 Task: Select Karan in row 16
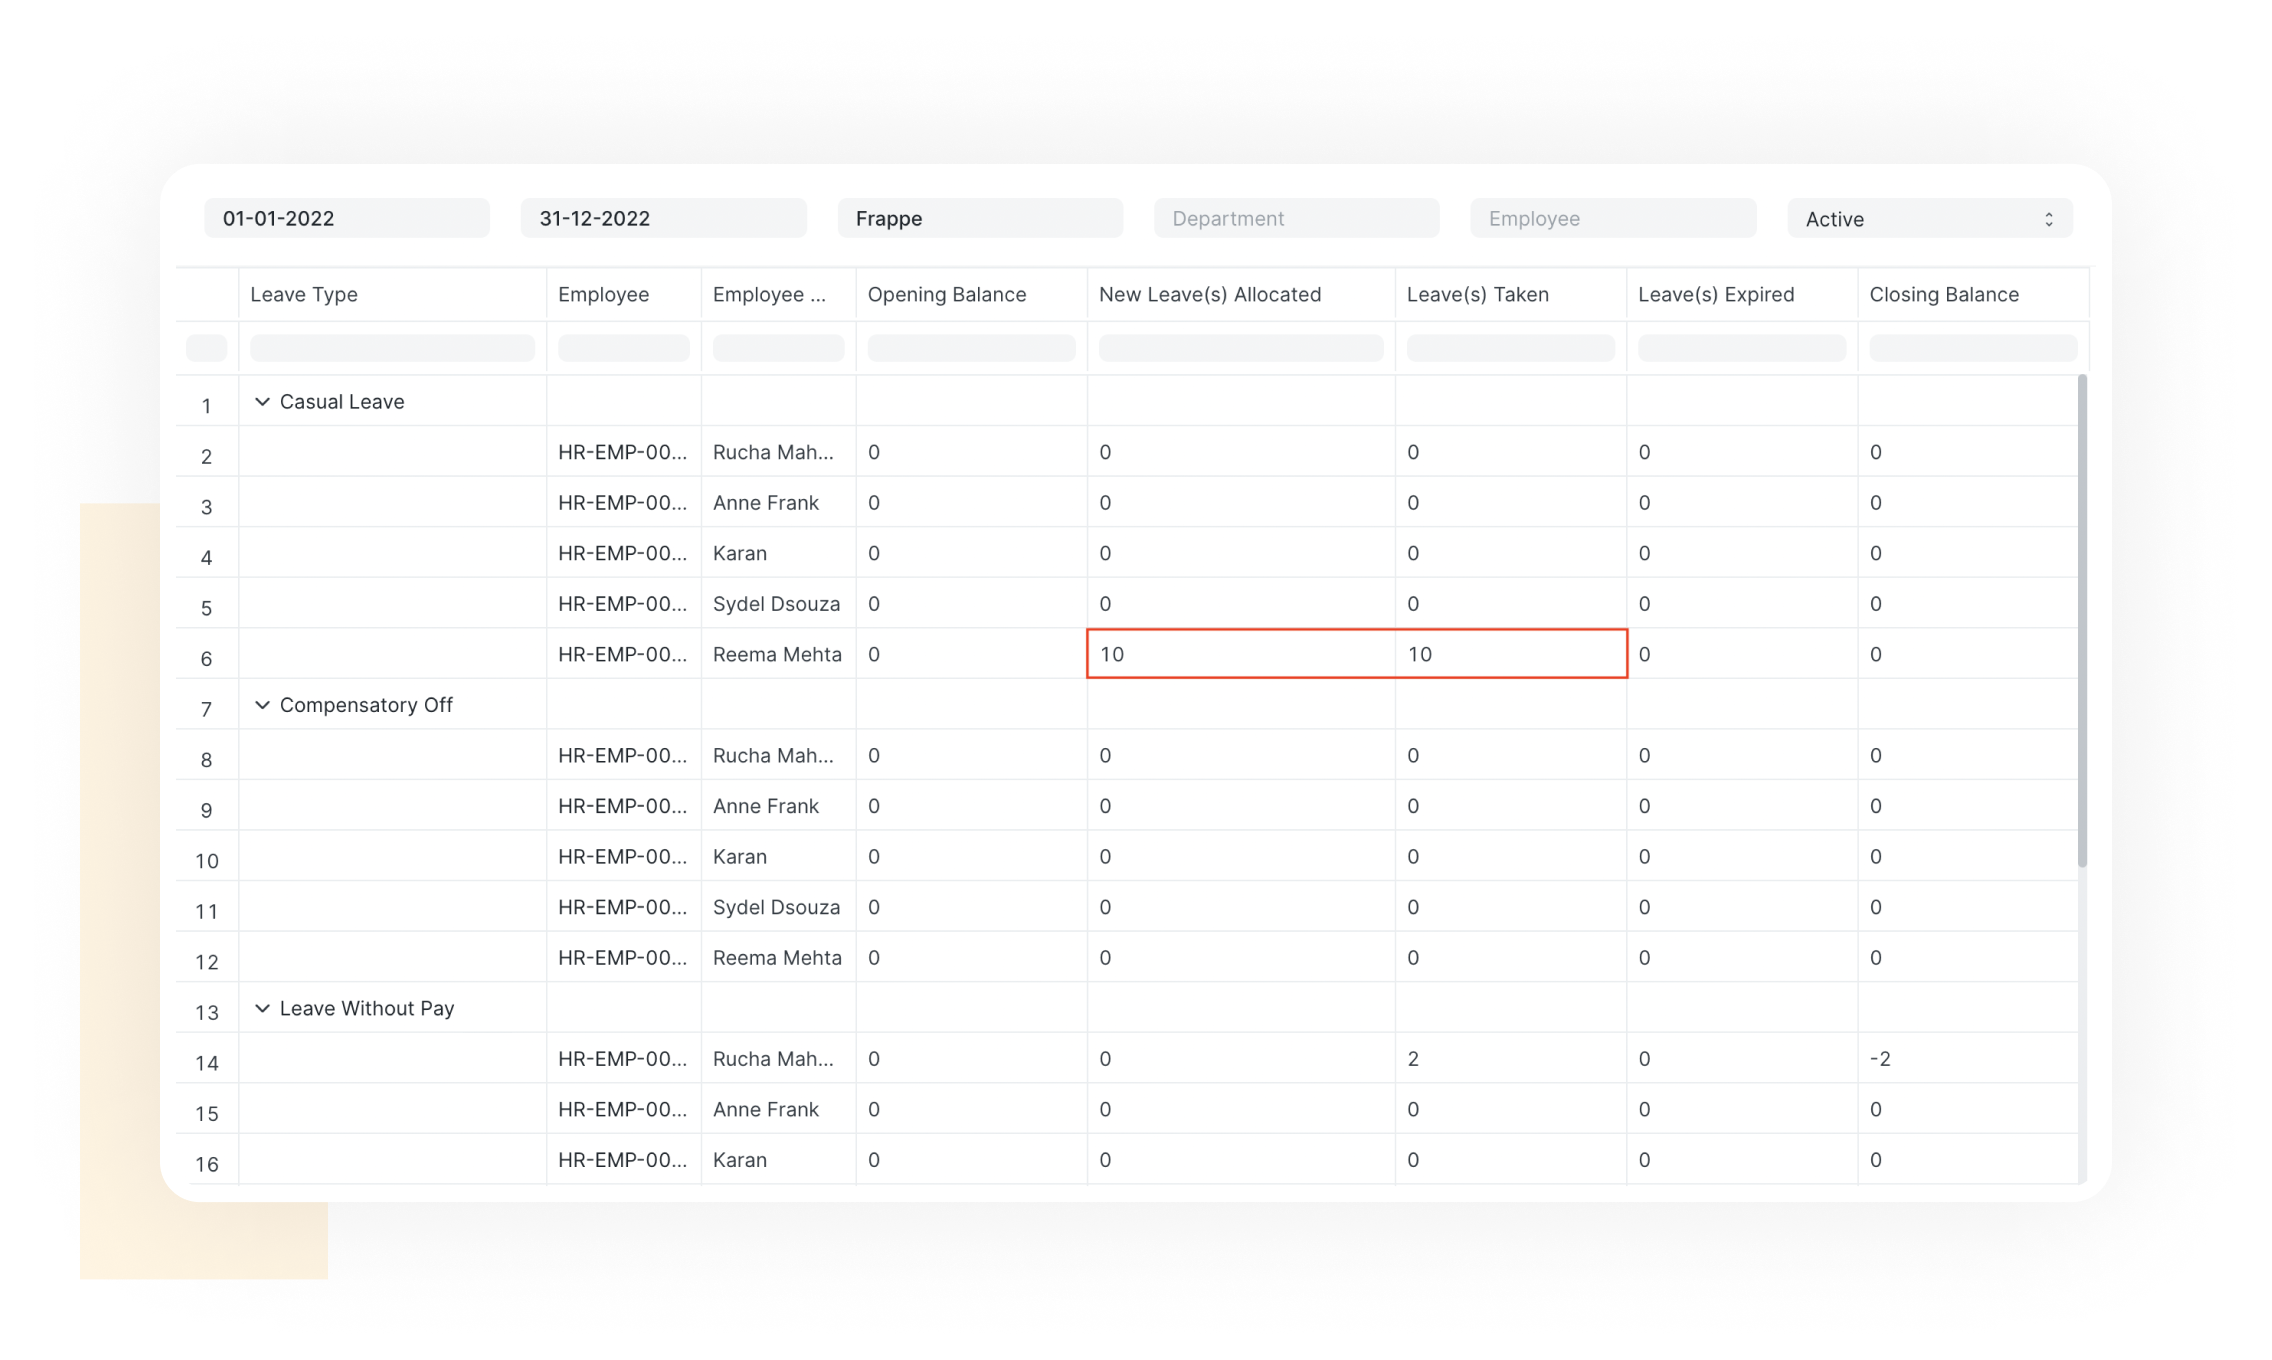coord(778,1160)
